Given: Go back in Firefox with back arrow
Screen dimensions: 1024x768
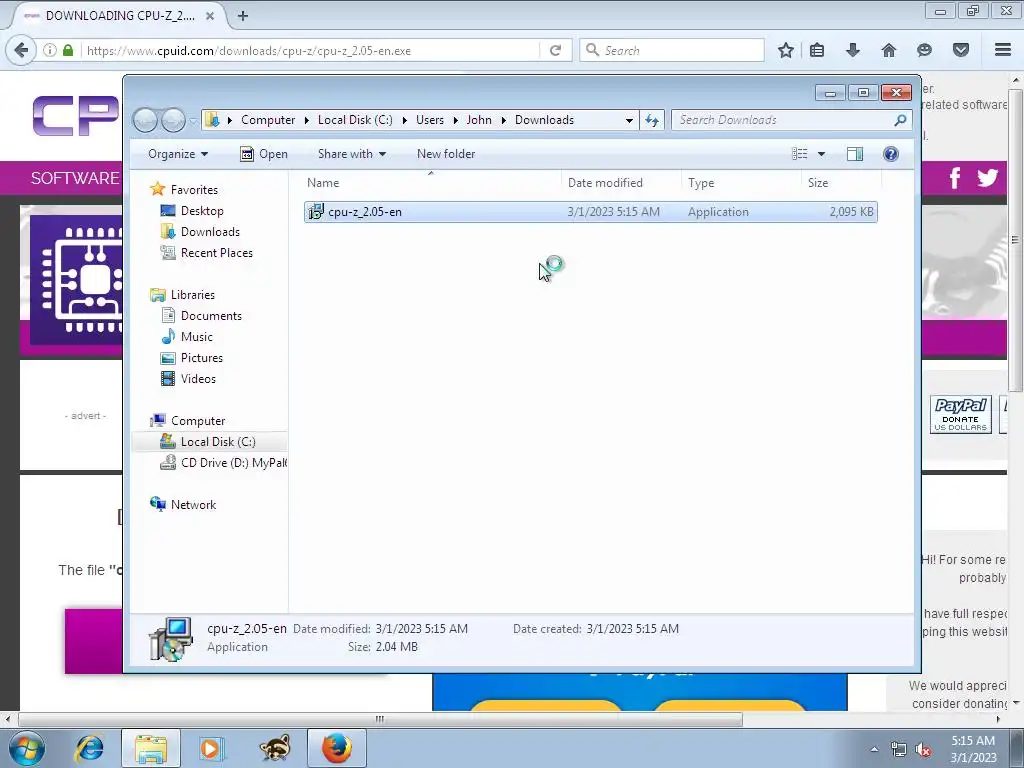Looking at the screenshot, I should pyautogui.click(x=21, y=50).
